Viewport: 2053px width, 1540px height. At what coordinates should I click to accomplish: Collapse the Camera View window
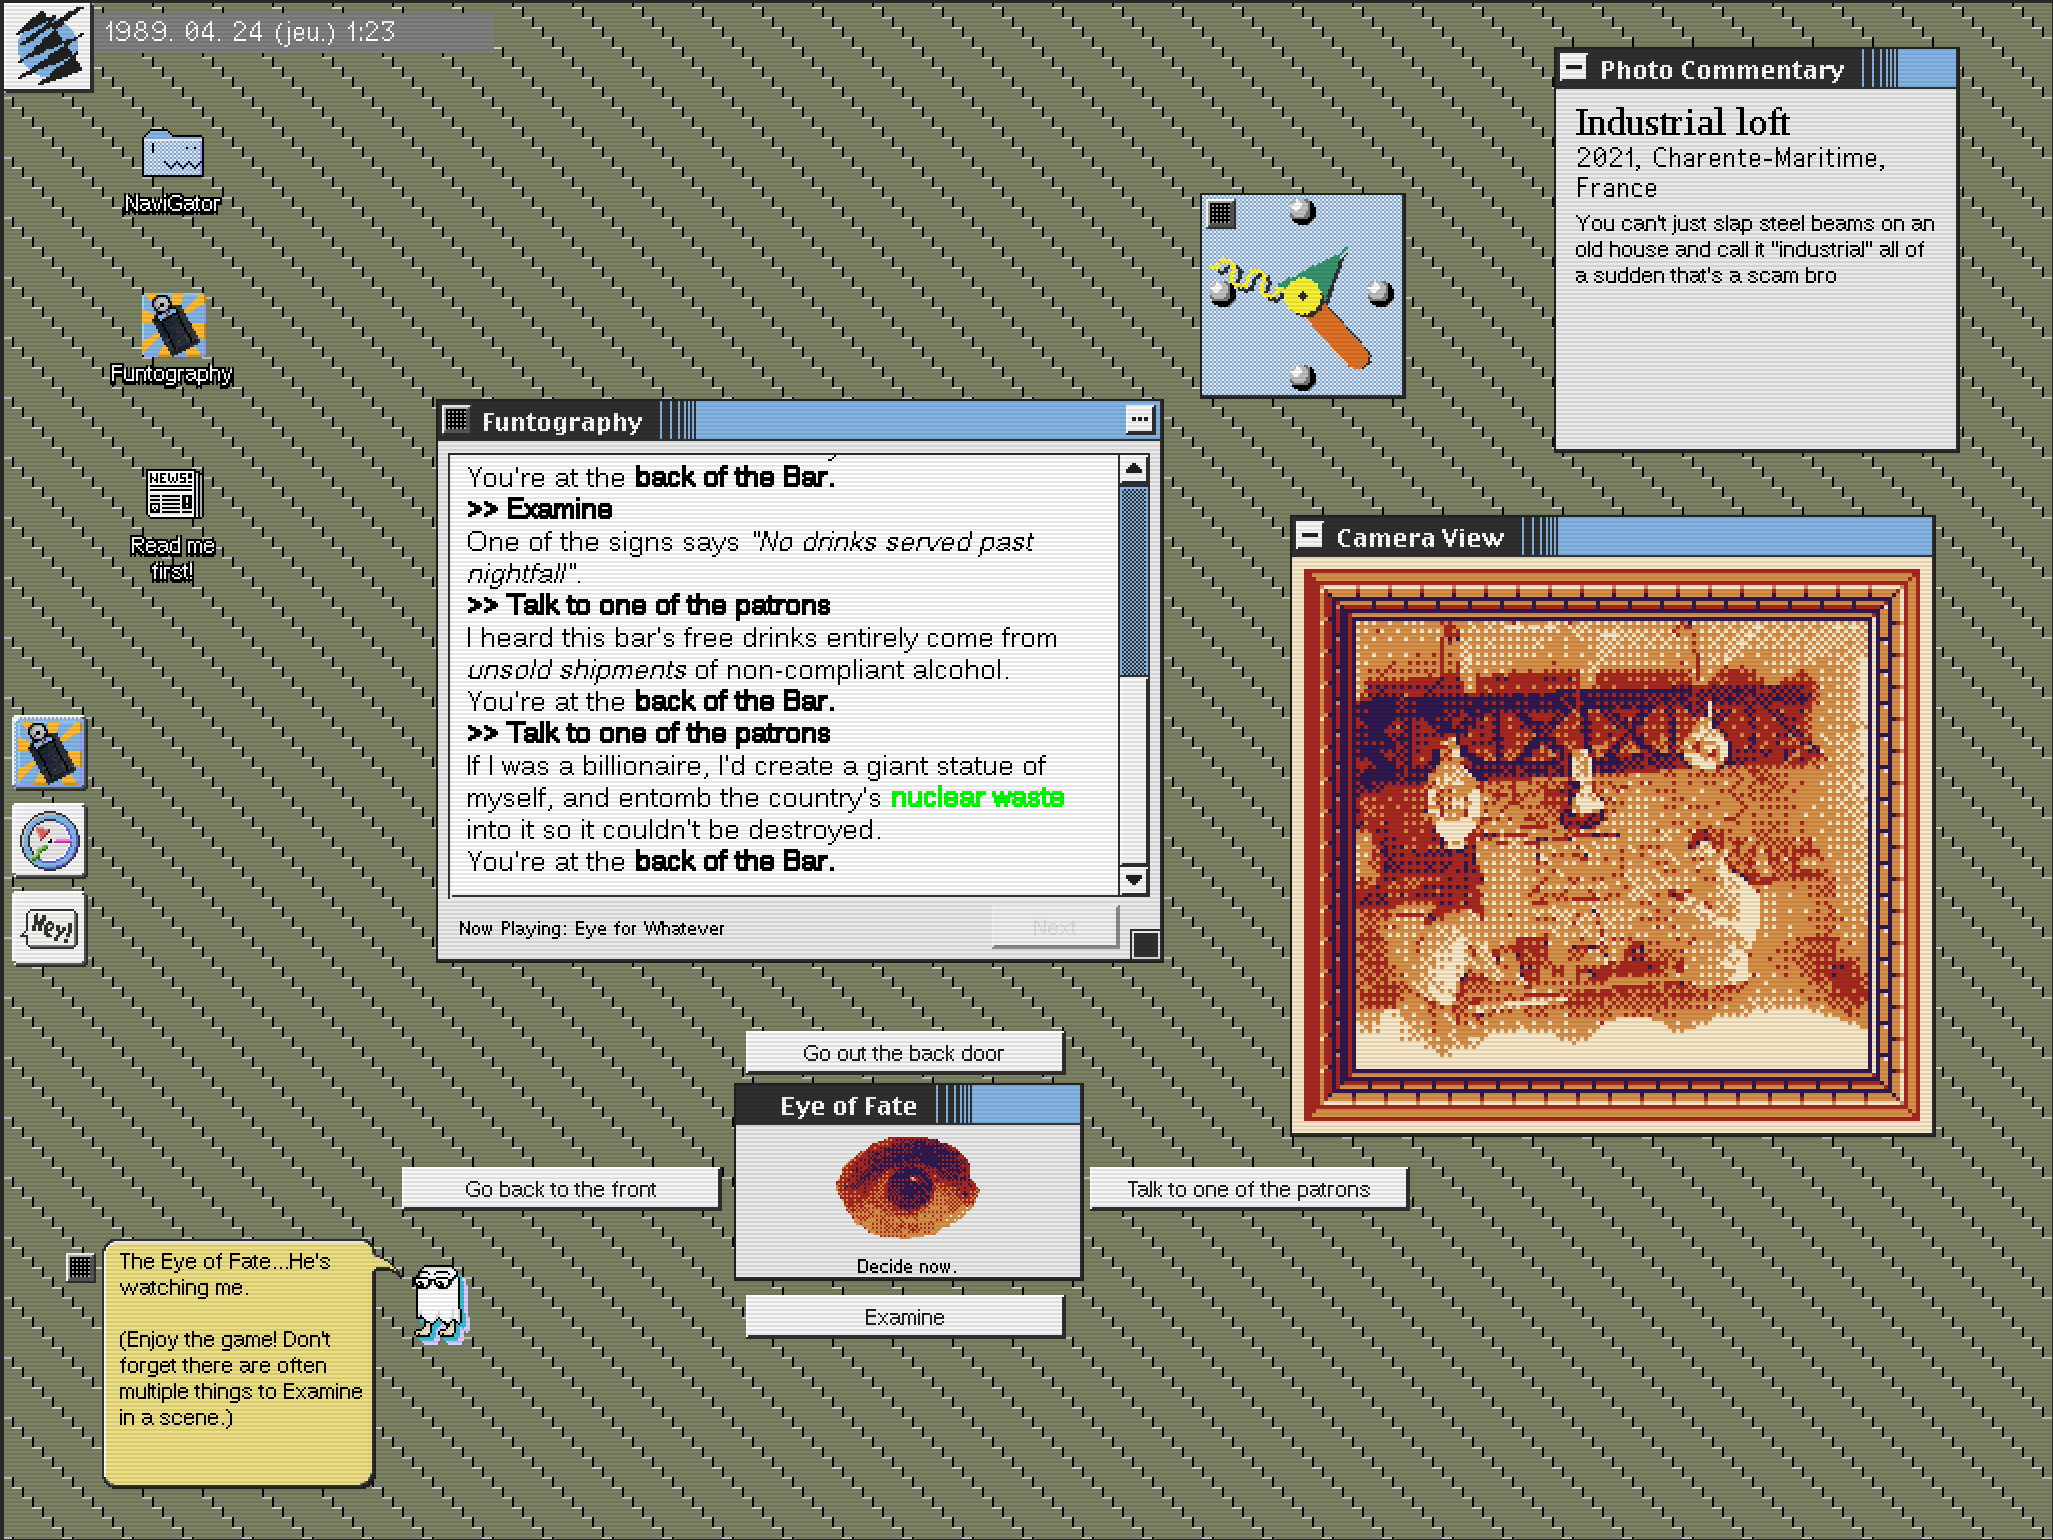pos(1309,536)
